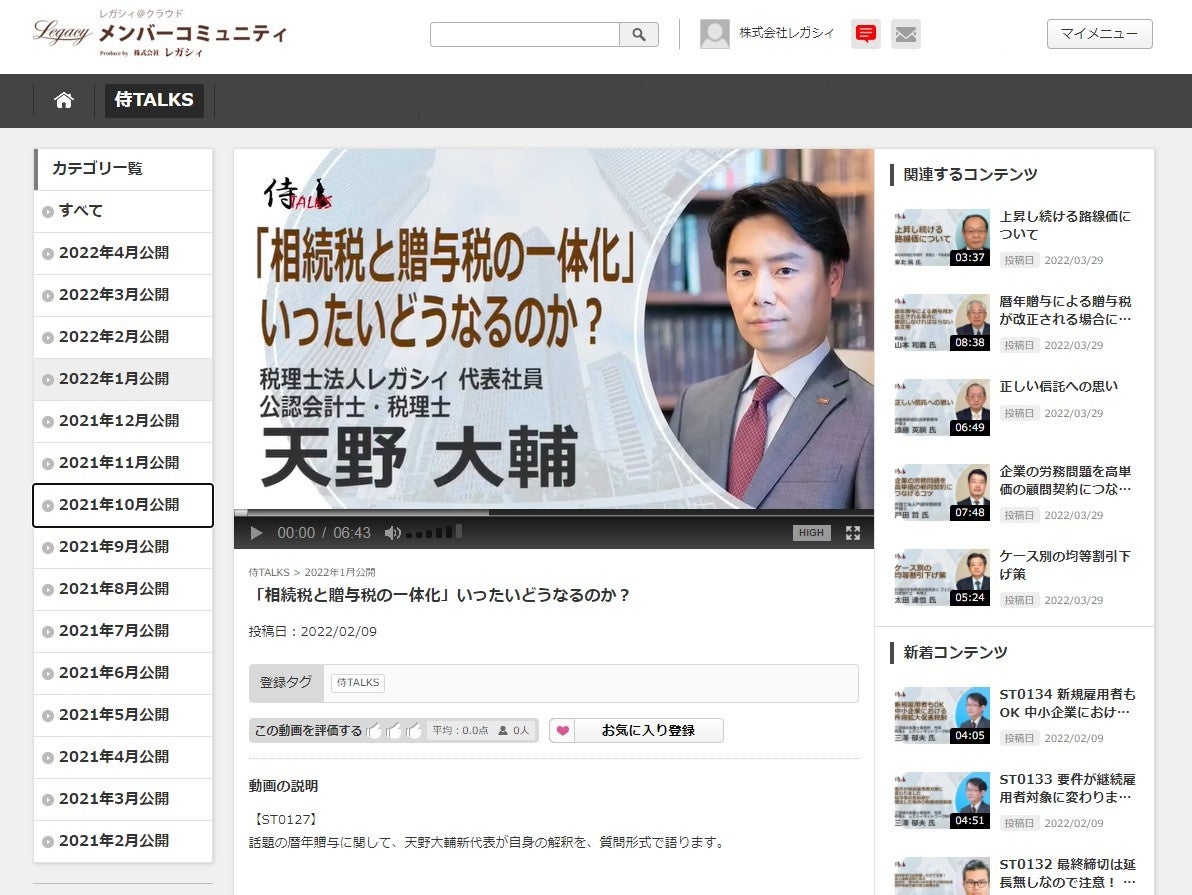Open the 正しい信託への思い link
Viewport: 1192px width, 895px height.
[1059, 387]
